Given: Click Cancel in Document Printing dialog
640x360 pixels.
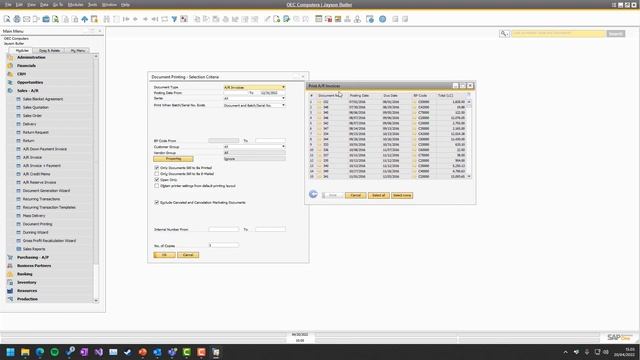Looking at the screenshot, I should (x=188, y=255).
